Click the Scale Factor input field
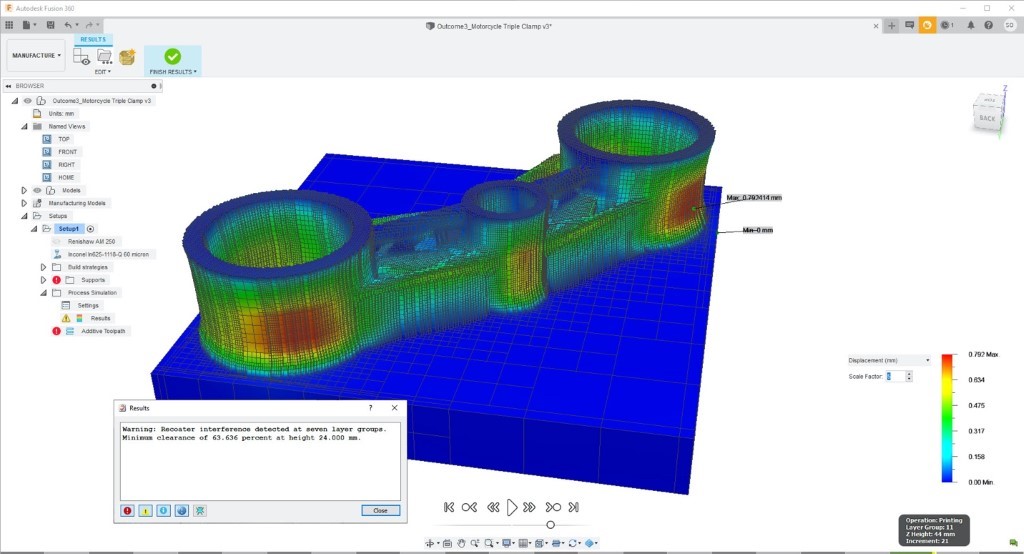The height and width of the screenshot is (554, 1024). pyautogui.click(x=895, y=376)
